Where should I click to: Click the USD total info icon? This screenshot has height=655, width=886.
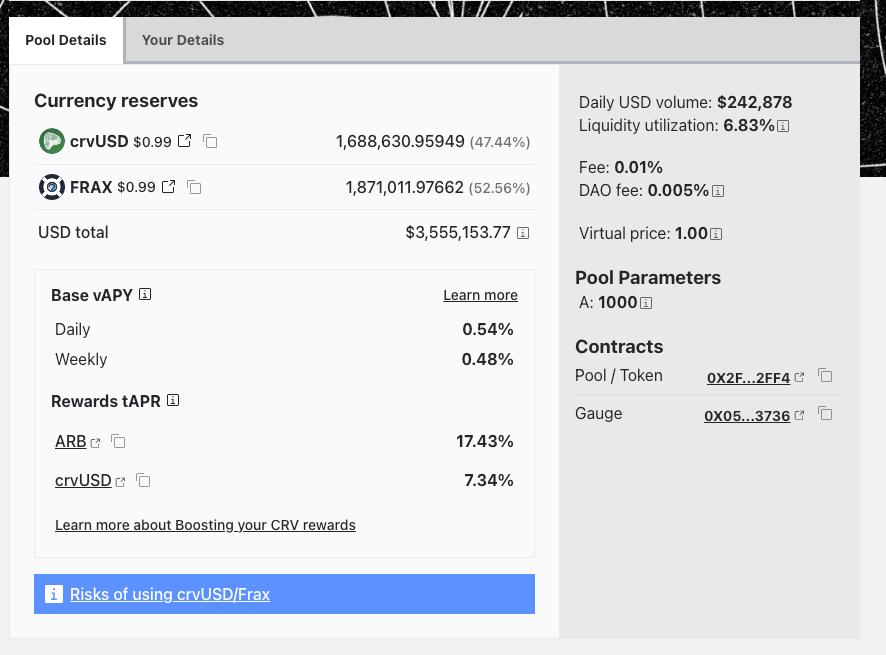click(522, 233)
